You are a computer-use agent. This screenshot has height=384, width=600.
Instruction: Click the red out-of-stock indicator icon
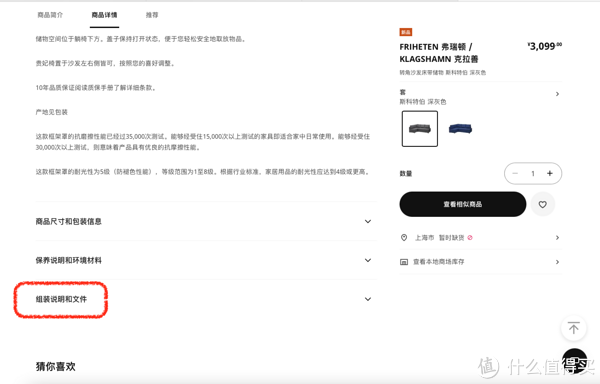(x=470, y=238)
